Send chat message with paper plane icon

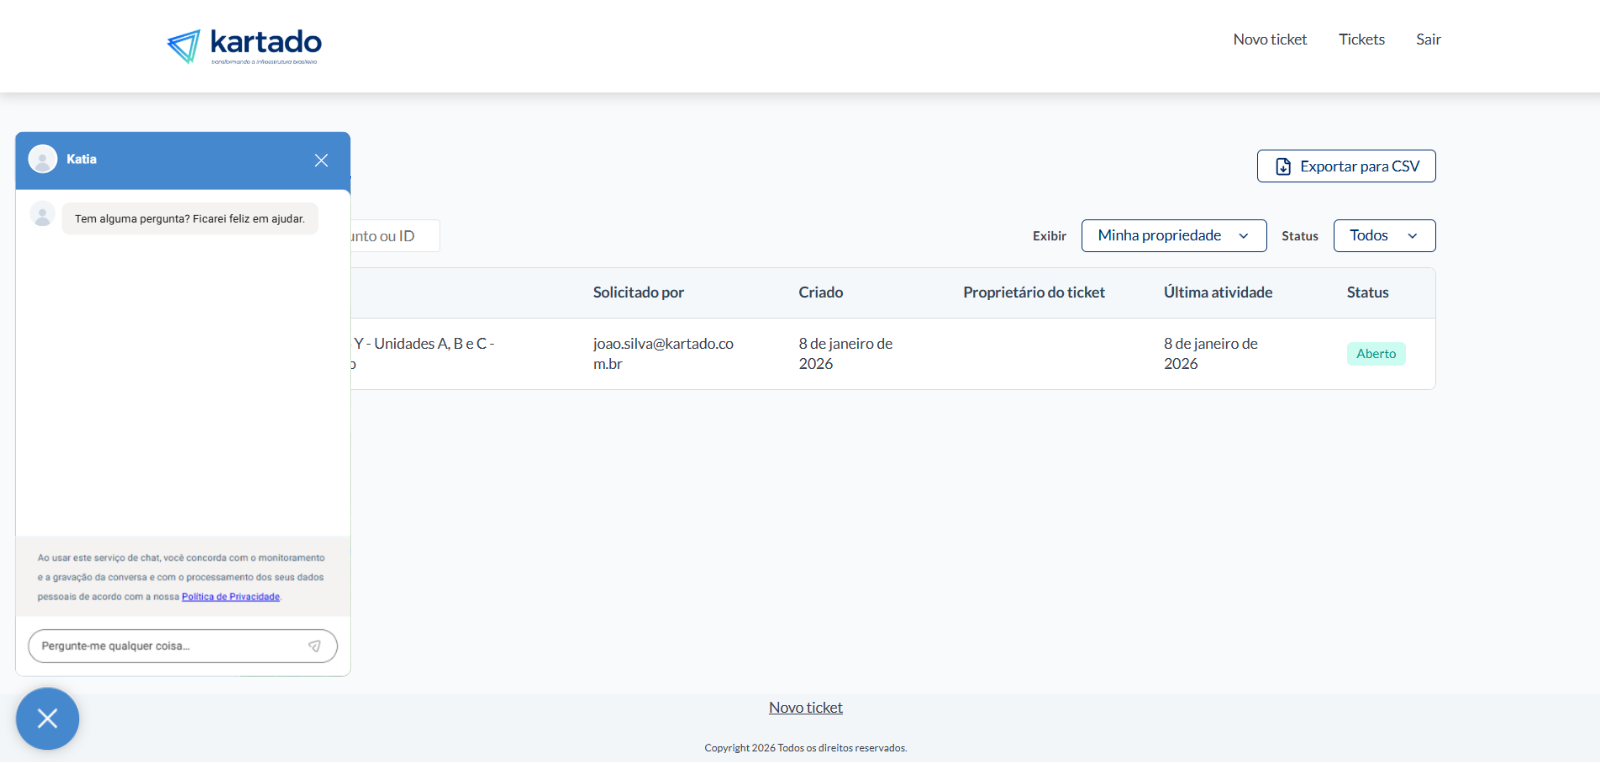314,646
